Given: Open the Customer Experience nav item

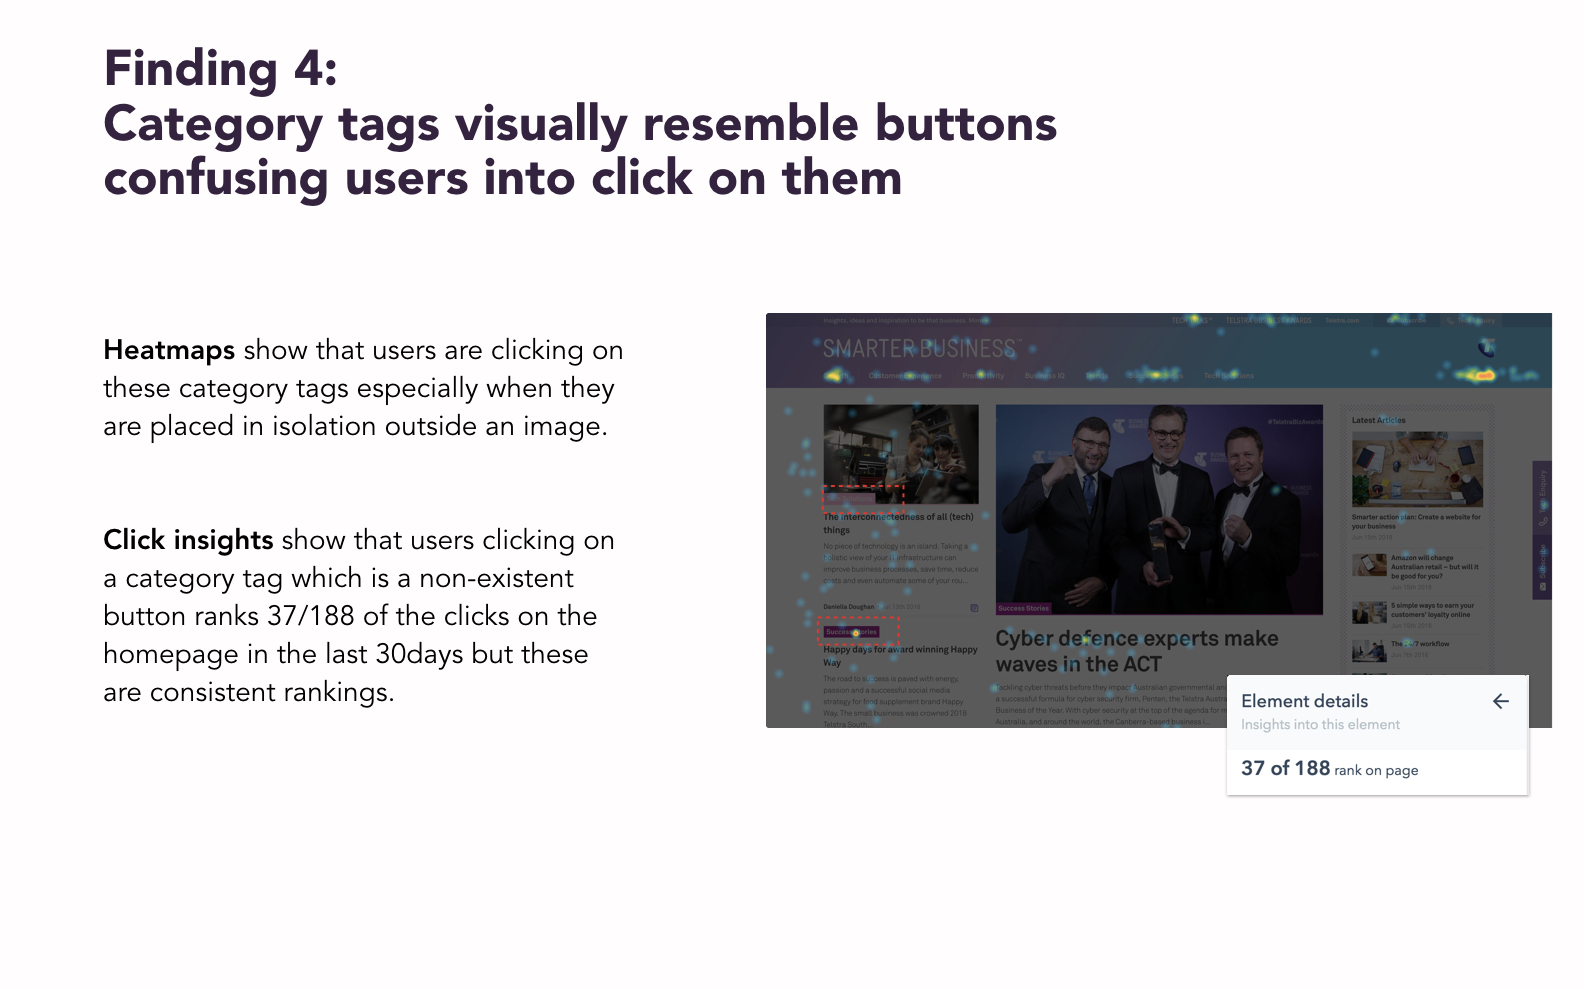Looking at the screenshot, I should 905,376.
